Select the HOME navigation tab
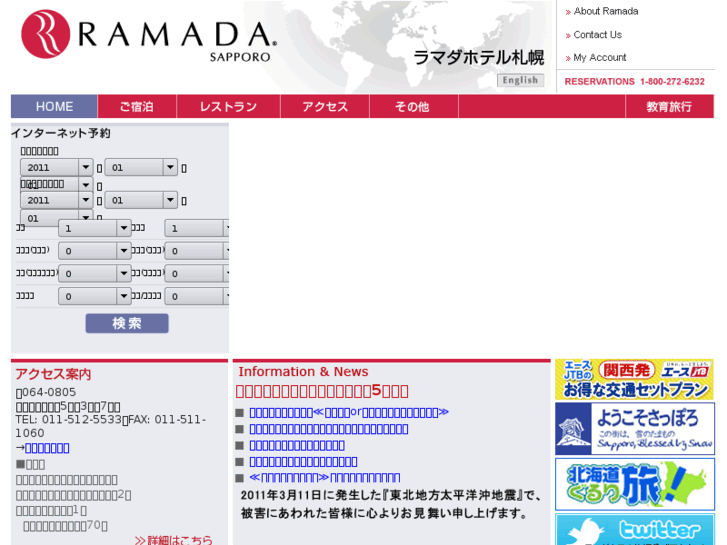 pos(54,106)
